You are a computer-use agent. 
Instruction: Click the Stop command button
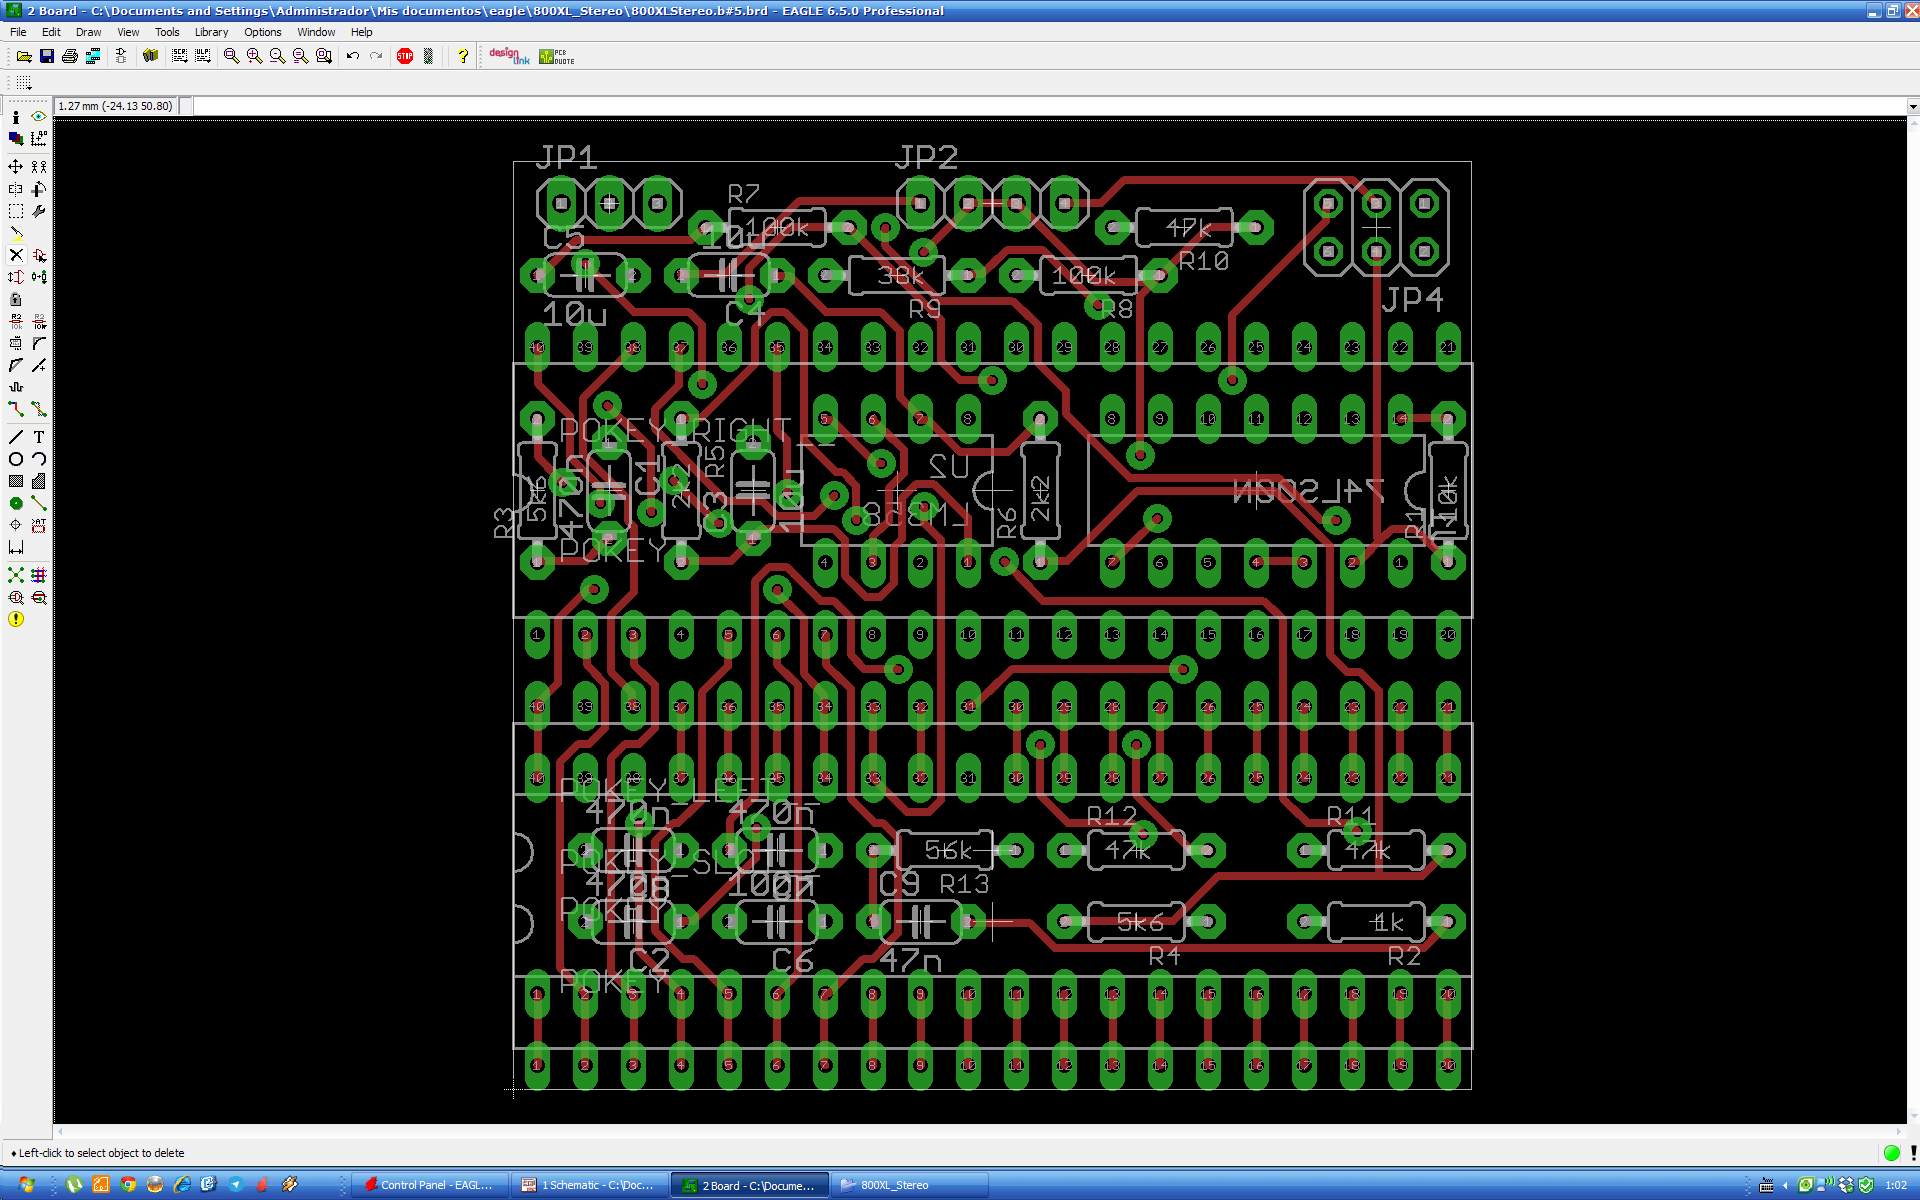click(405, 56)
